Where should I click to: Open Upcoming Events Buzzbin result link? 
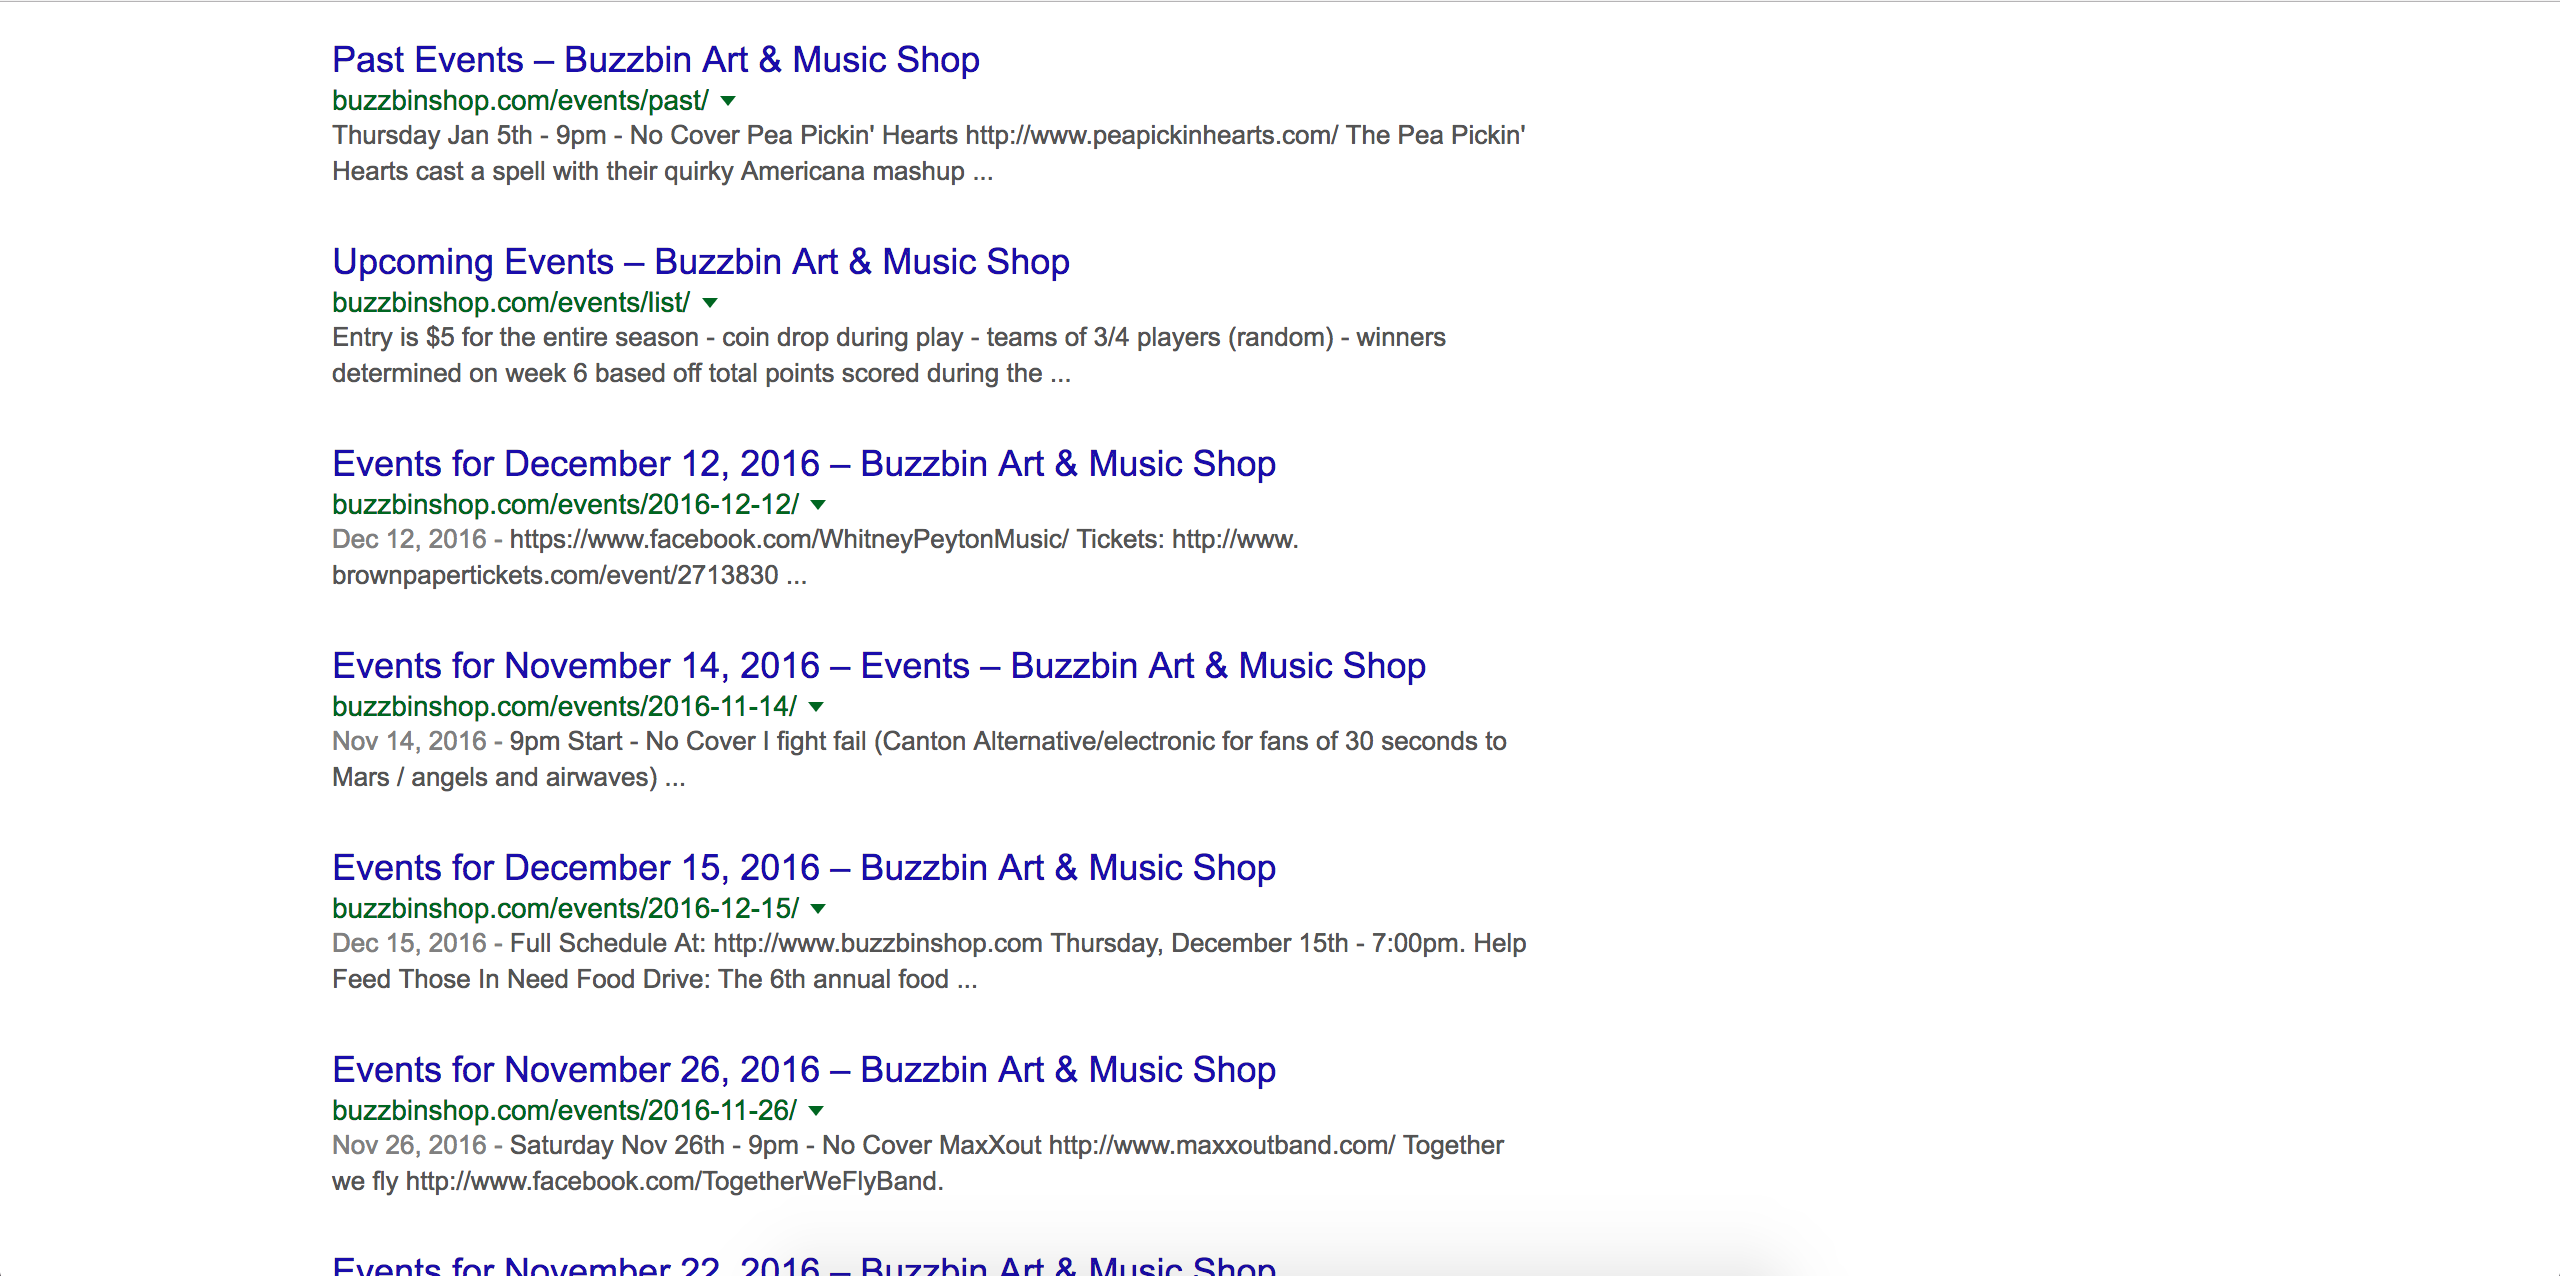pyautogui.click(x=700, y=262)
